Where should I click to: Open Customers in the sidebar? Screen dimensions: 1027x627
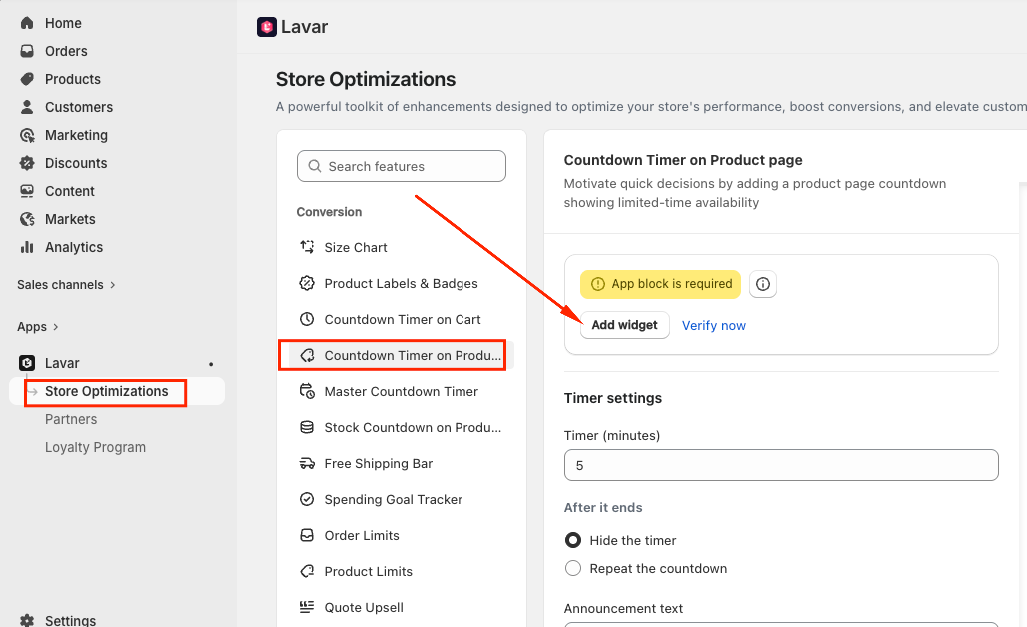pos(79,107)
